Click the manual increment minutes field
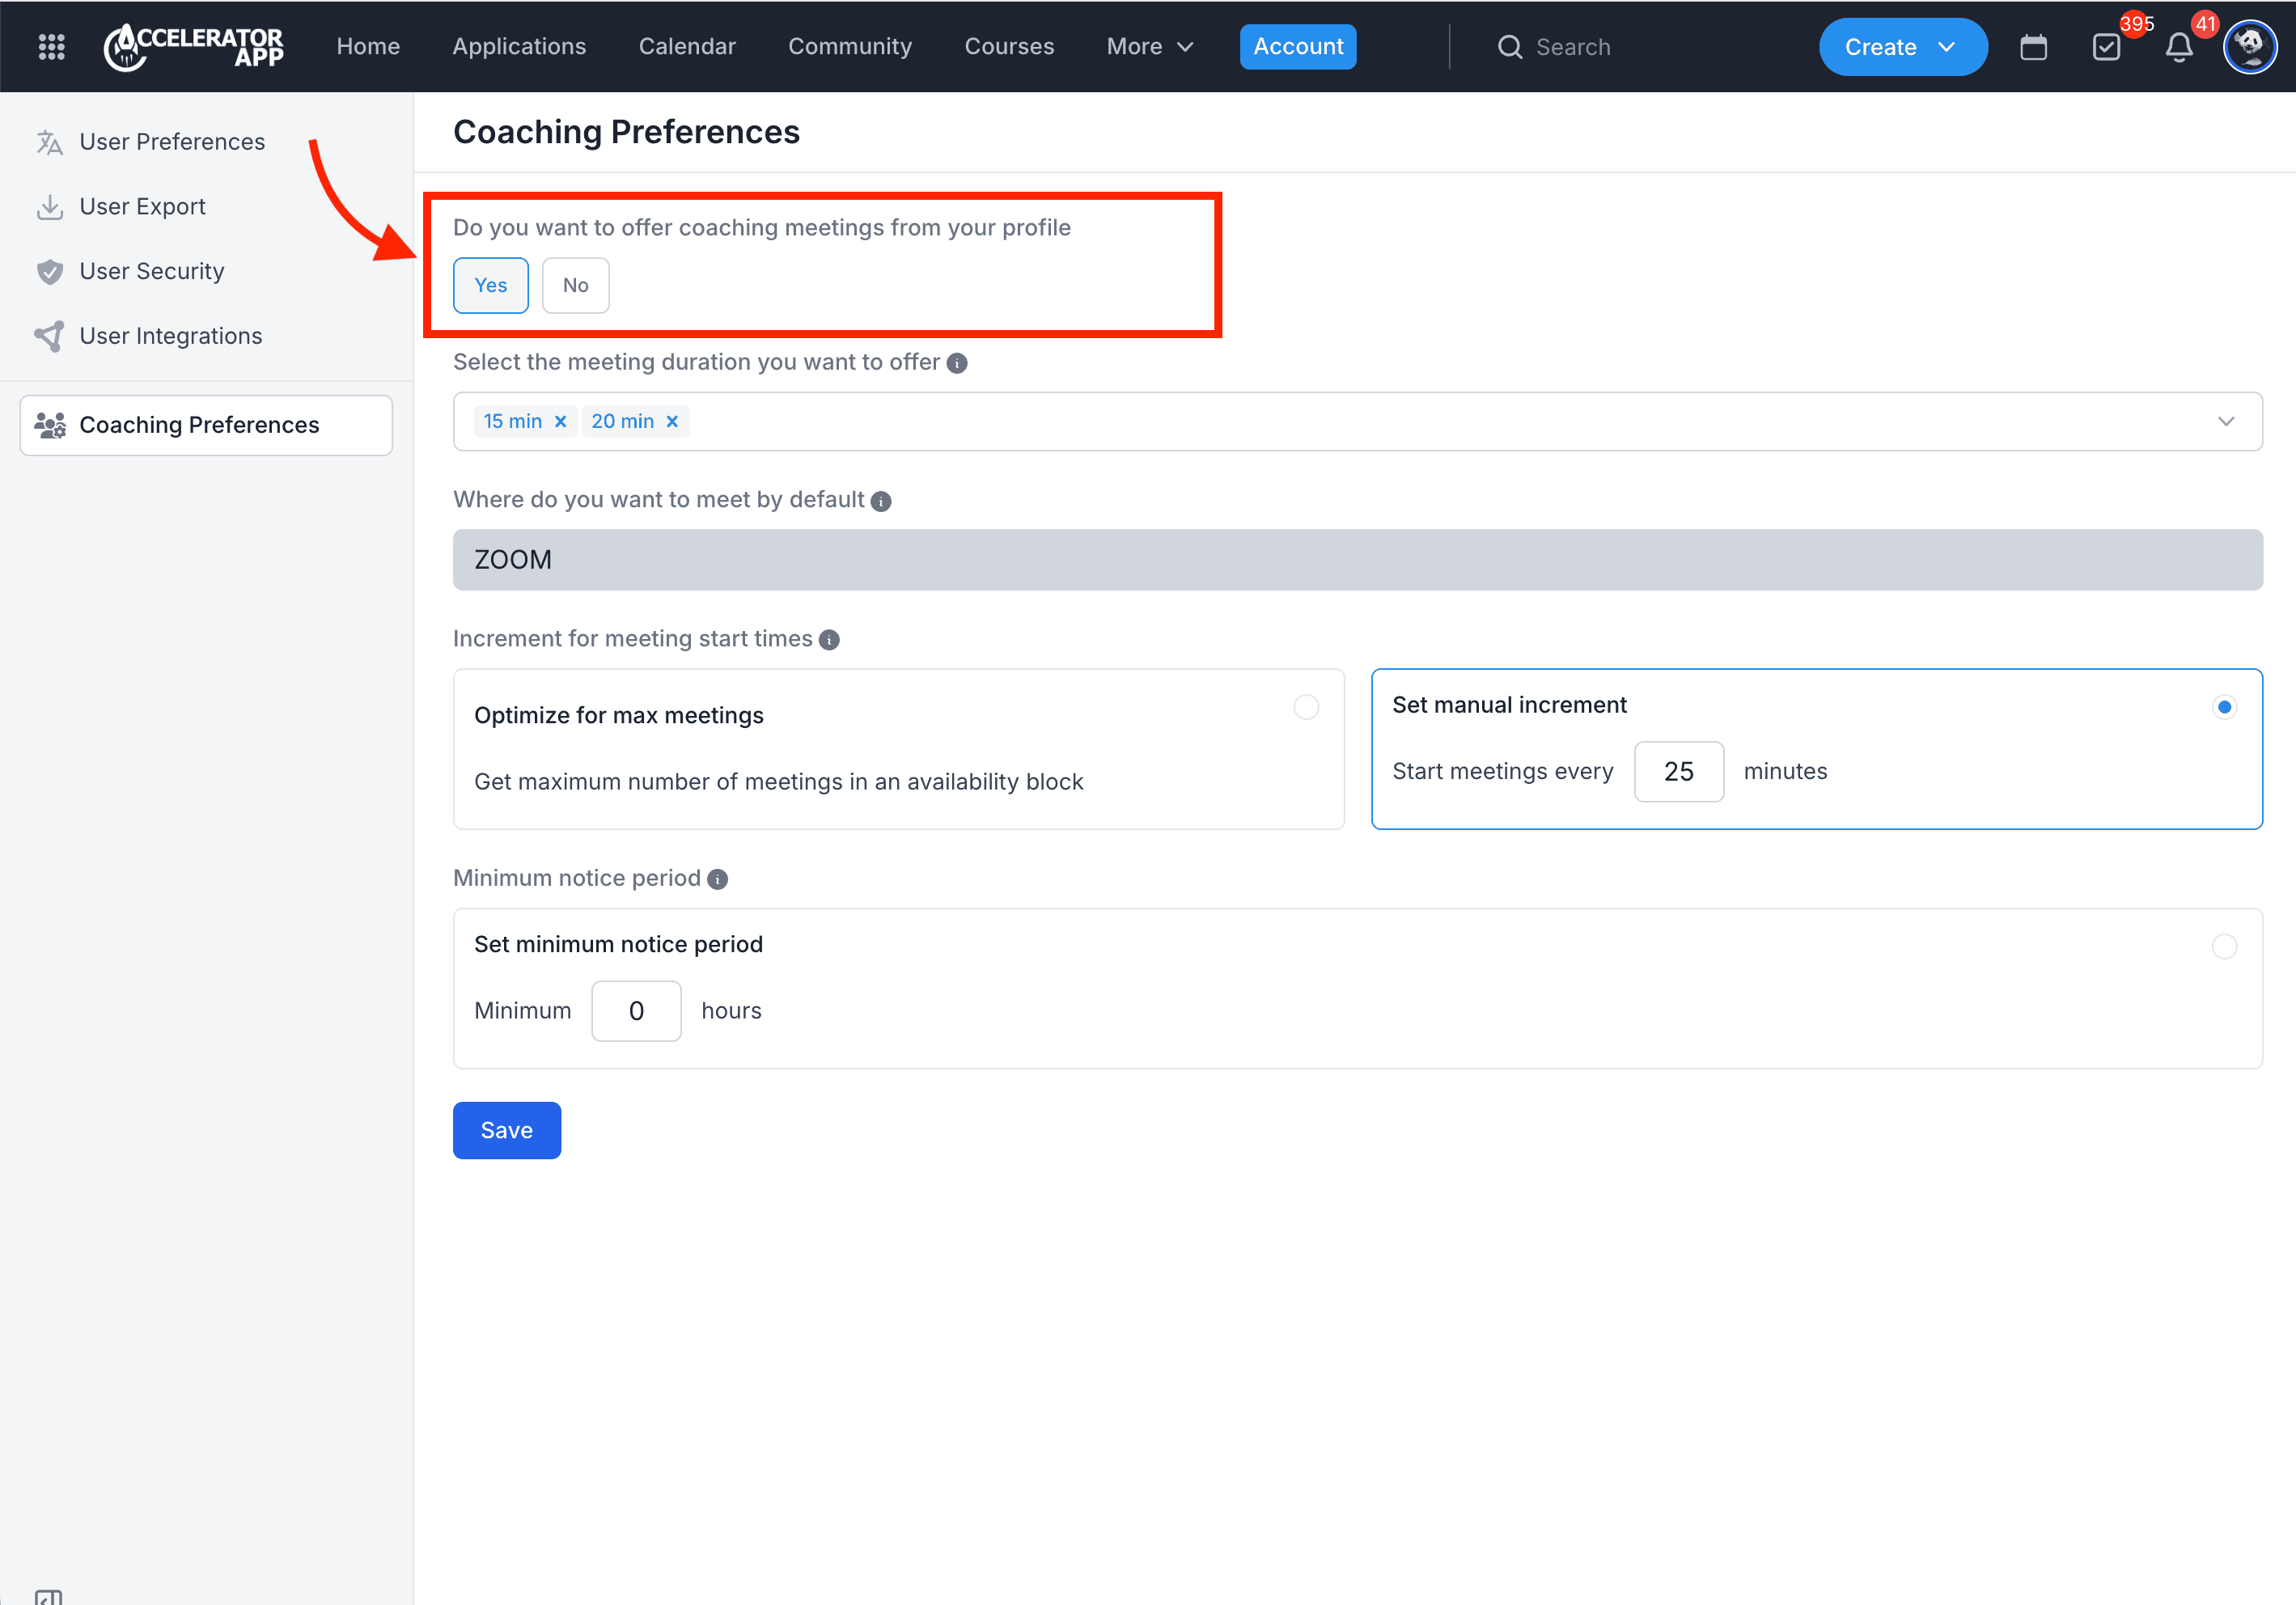 pyautogui.click(x=1678, y=771)
